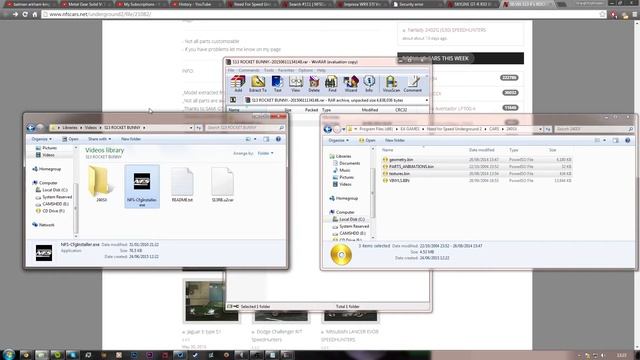Click the WinRAR Comment icon
Viewport: 640px width, 360px height.
(413, 84)
